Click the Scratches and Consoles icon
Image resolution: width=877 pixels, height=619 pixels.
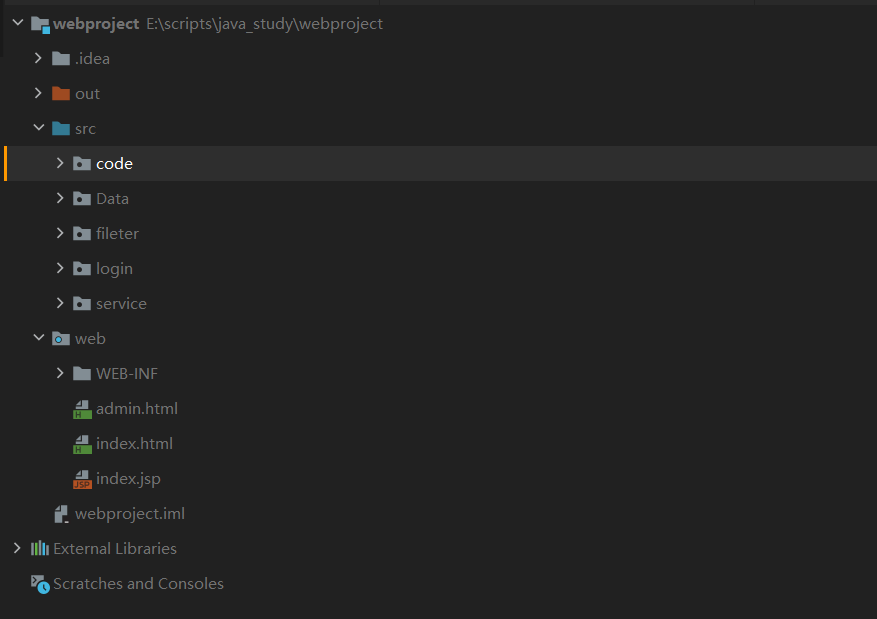[40, 584]
